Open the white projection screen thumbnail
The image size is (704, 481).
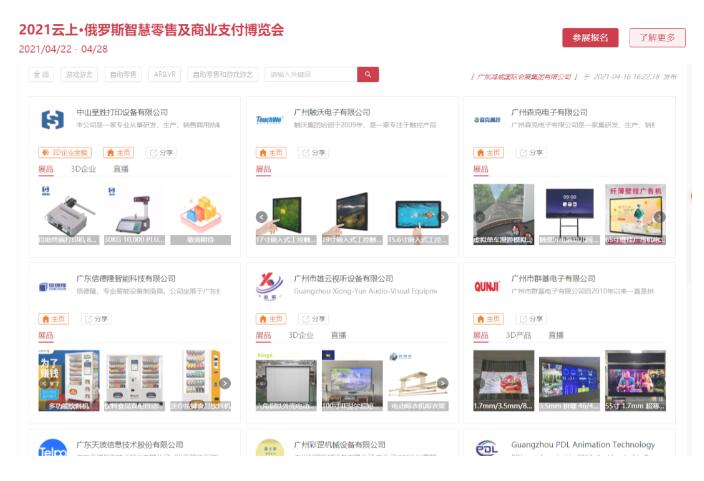coord(286,381)
